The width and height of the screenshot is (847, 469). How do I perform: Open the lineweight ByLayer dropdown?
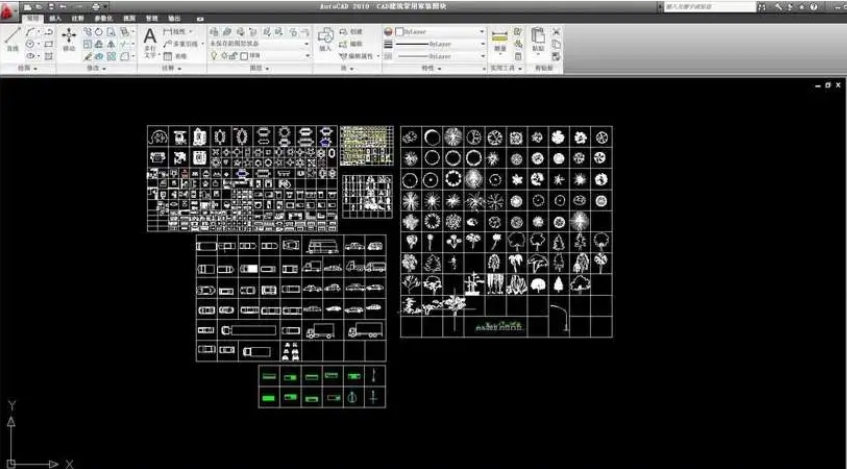(440, 44)
